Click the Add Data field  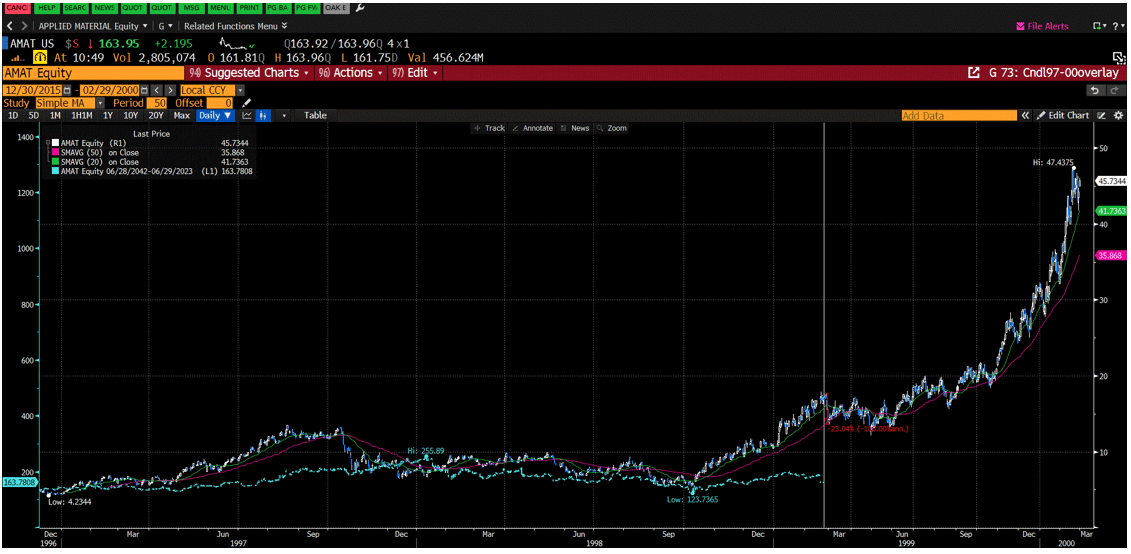click(959, 115)
